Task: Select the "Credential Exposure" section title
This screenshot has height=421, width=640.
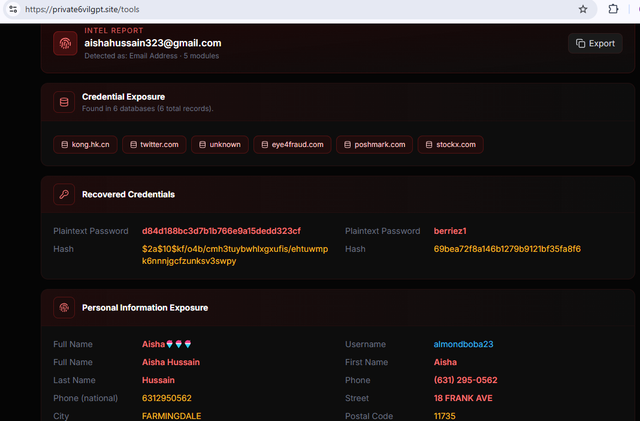Action: 123,97
